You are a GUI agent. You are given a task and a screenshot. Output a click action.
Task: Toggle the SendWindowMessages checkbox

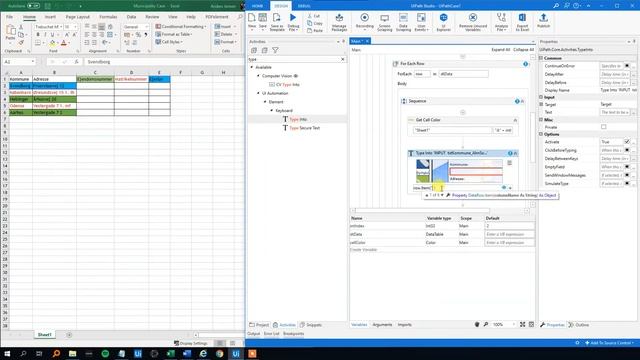(627, 175)
